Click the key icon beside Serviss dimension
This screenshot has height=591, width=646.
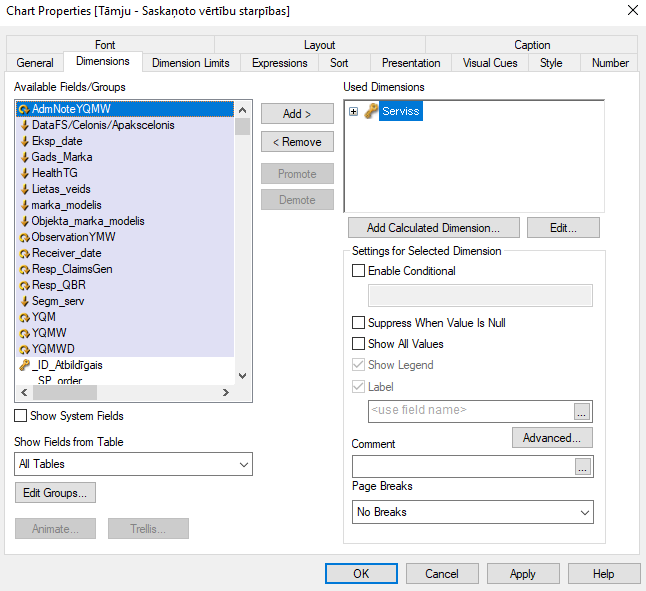[x=371, y=111]
